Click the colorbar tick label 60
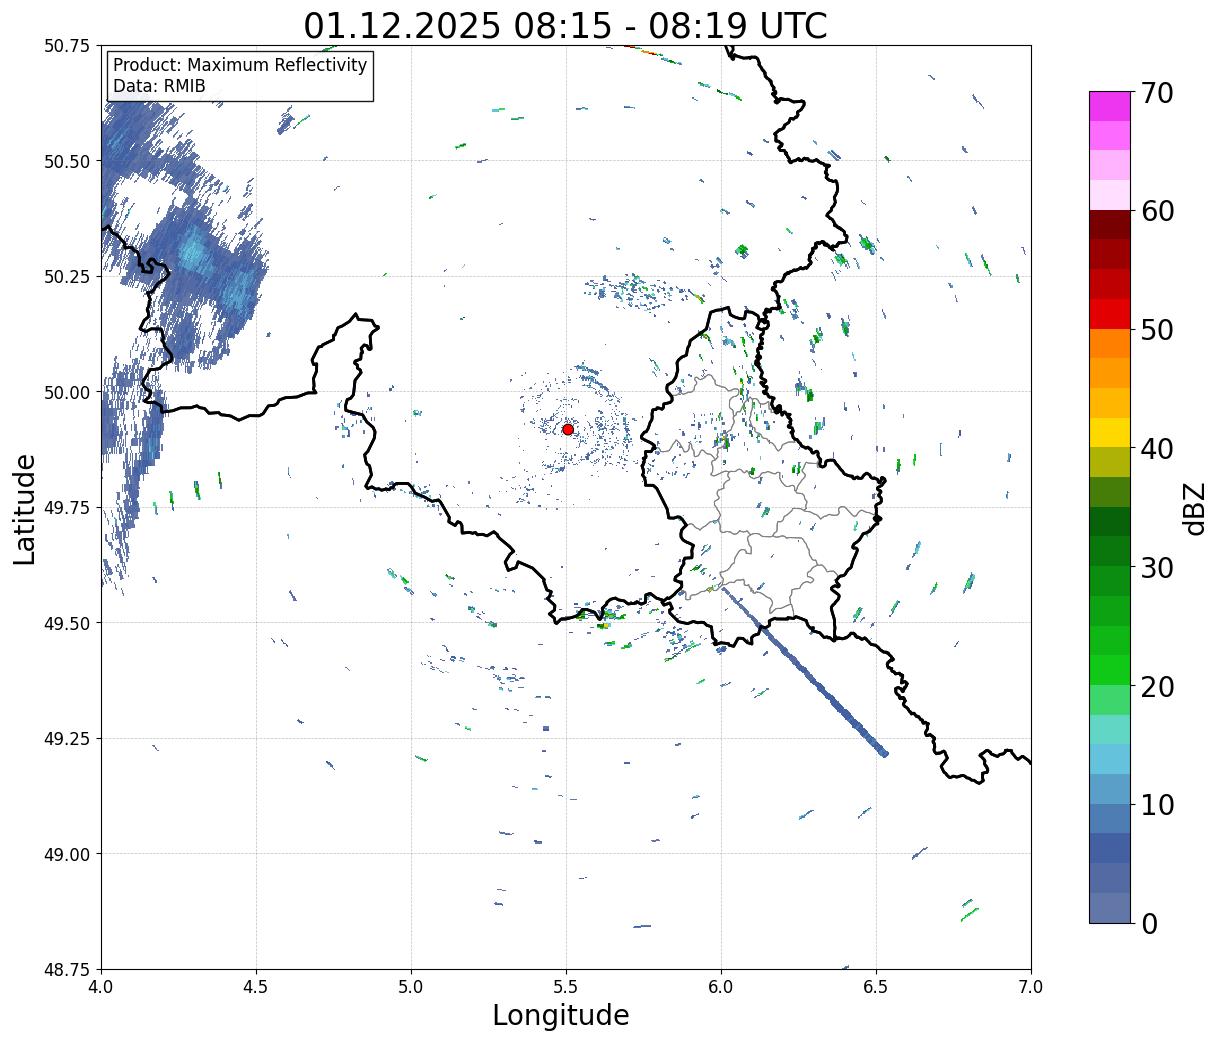The image size is (1219, 1040). [1157, 211]
